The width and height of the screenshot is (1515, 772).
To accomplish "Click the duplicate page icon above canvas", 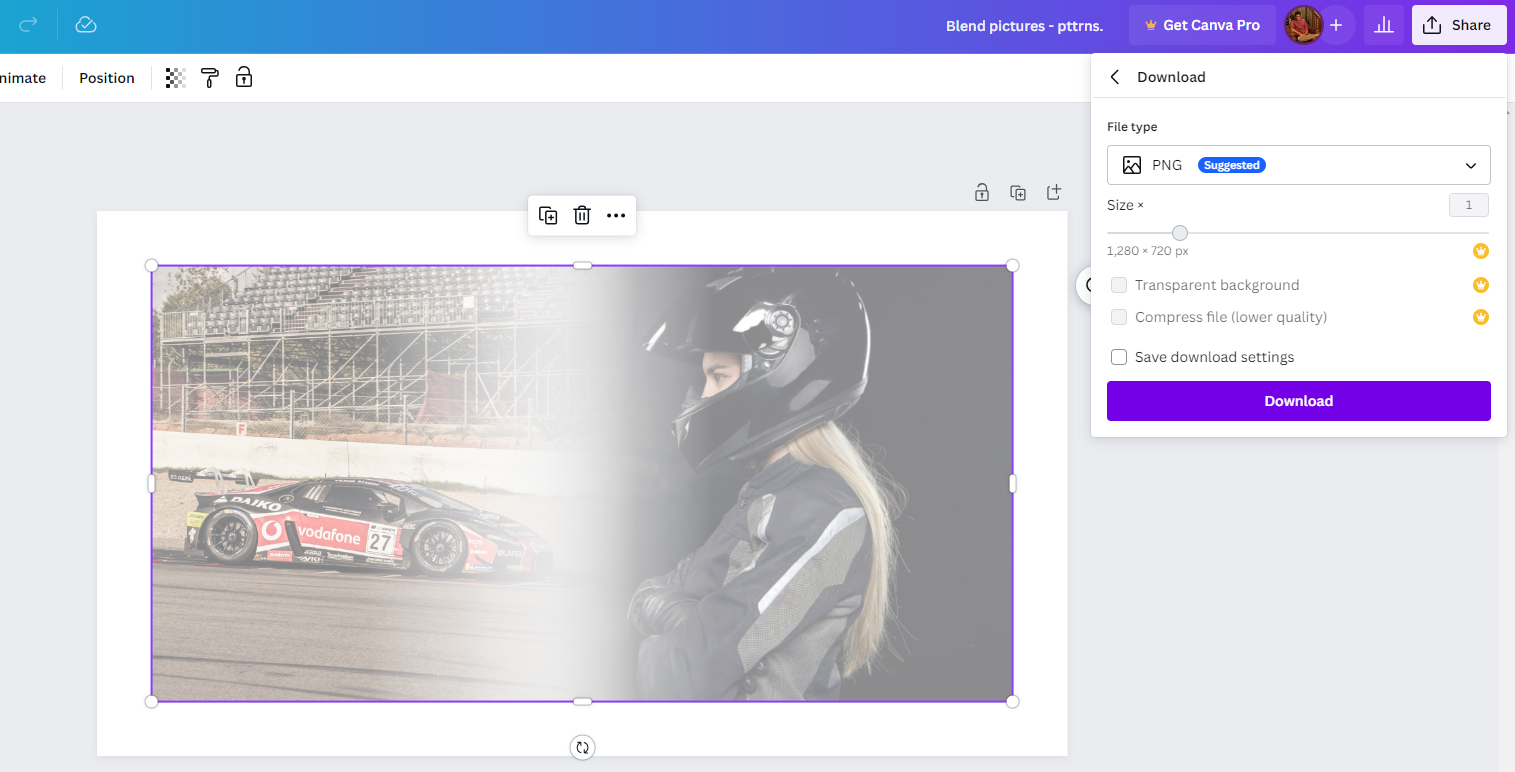I will pos(1018,193).
